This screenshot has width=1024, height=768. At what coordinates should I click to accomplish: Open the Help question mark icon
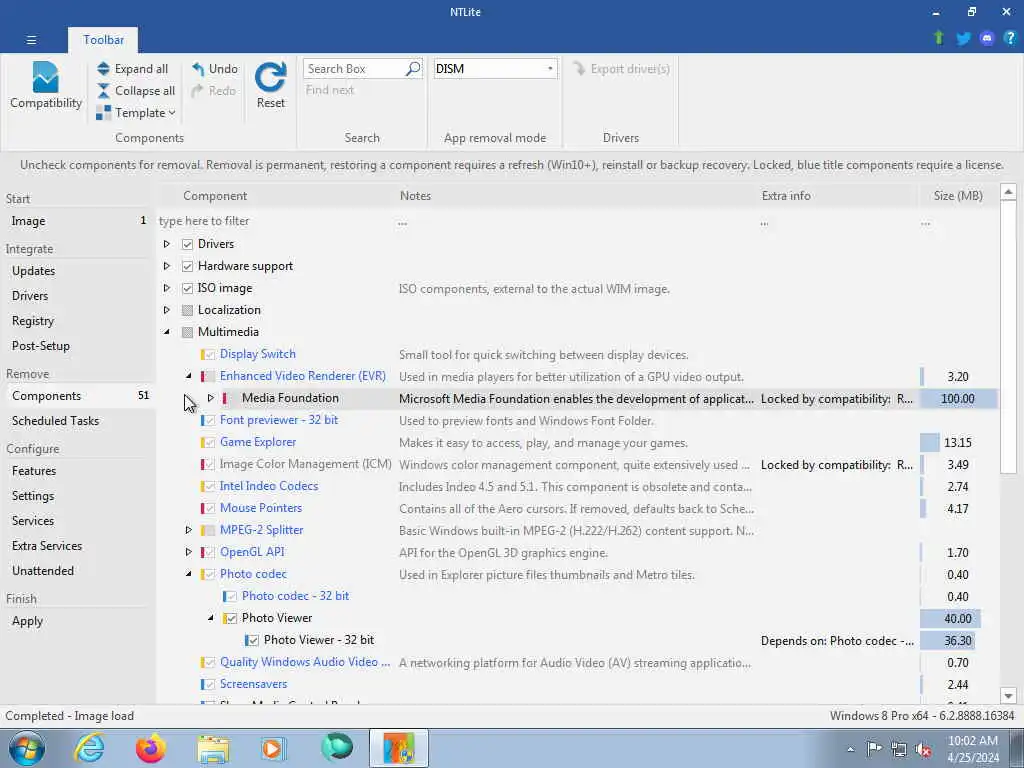point(1010,39)
